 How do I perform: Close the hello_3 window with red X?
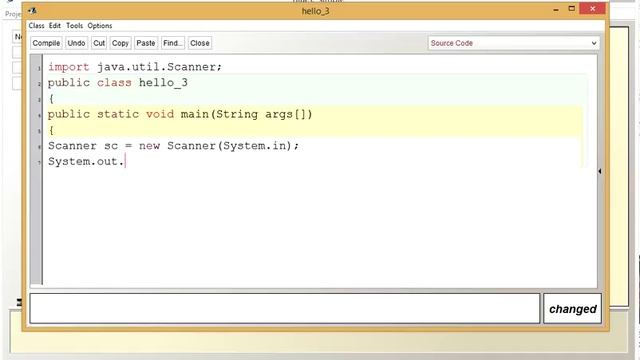[592, 9]
